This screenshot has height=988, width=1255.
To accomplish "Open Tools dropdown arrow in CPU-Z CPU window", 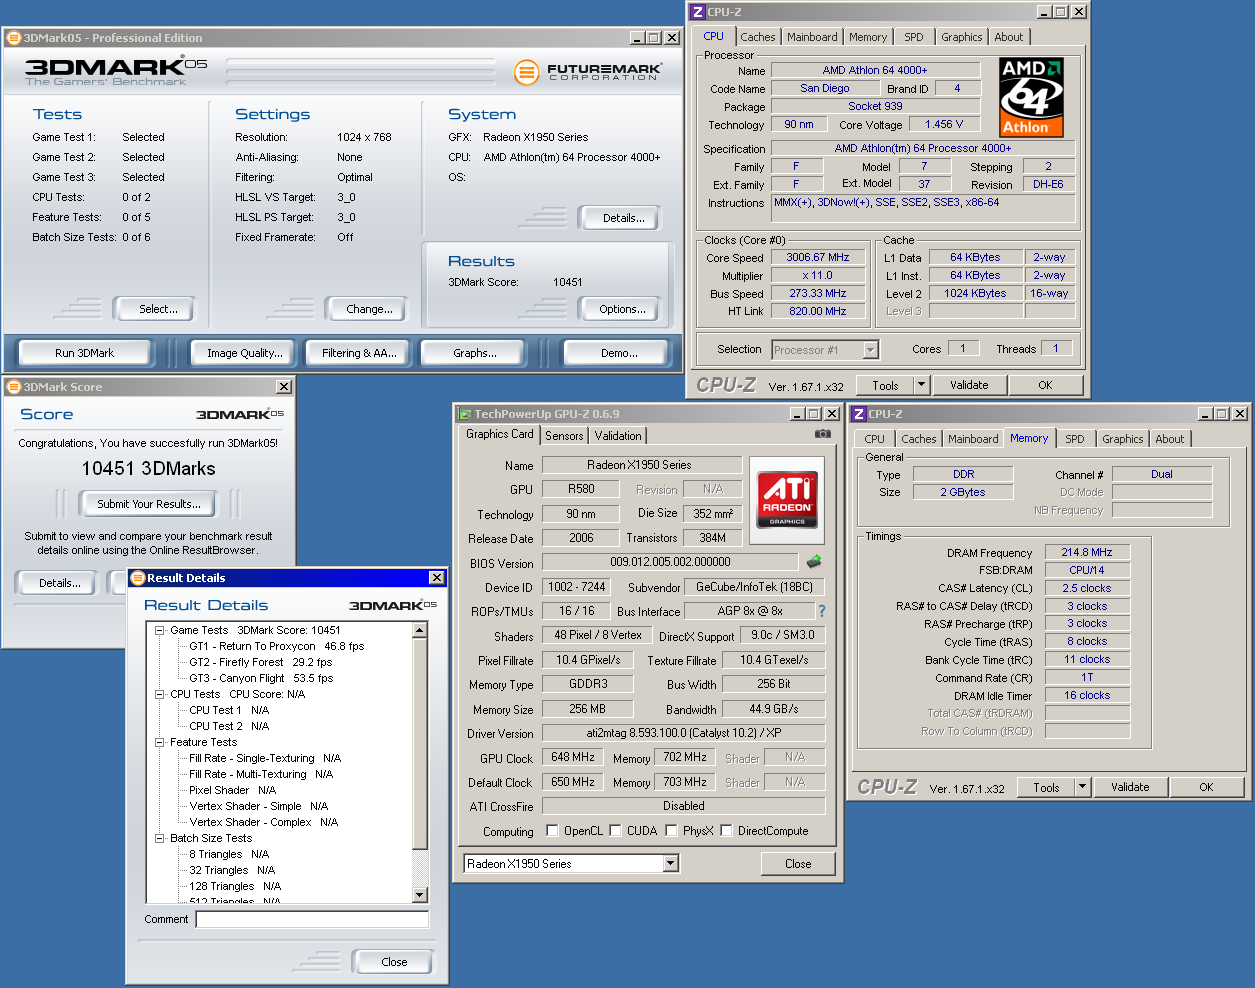I will click(x=921, y=385).
